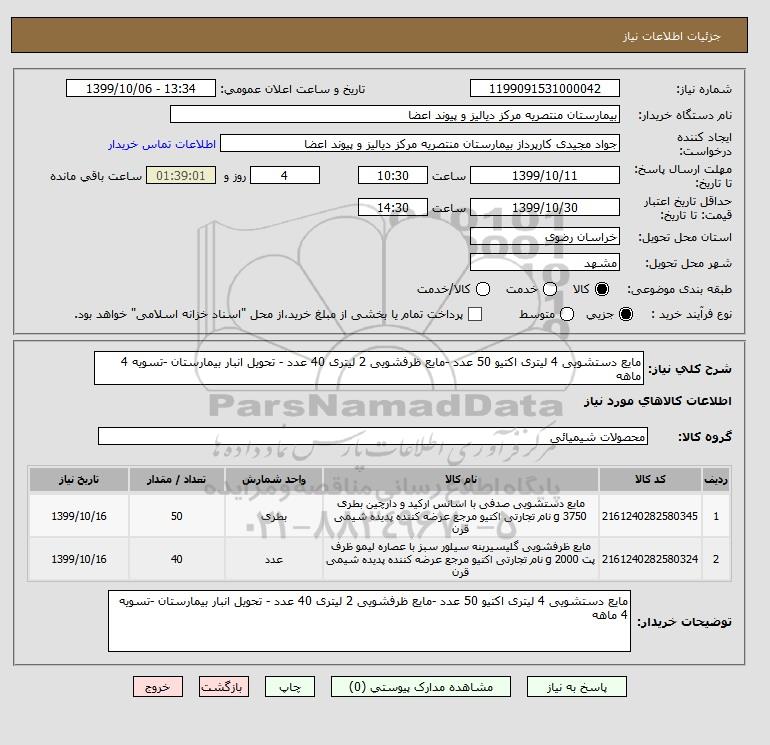The height and width of the screenshot is (745, 770).
Task: Toggle the Islamic treasury payment checkbox
Action: [475, 314]
